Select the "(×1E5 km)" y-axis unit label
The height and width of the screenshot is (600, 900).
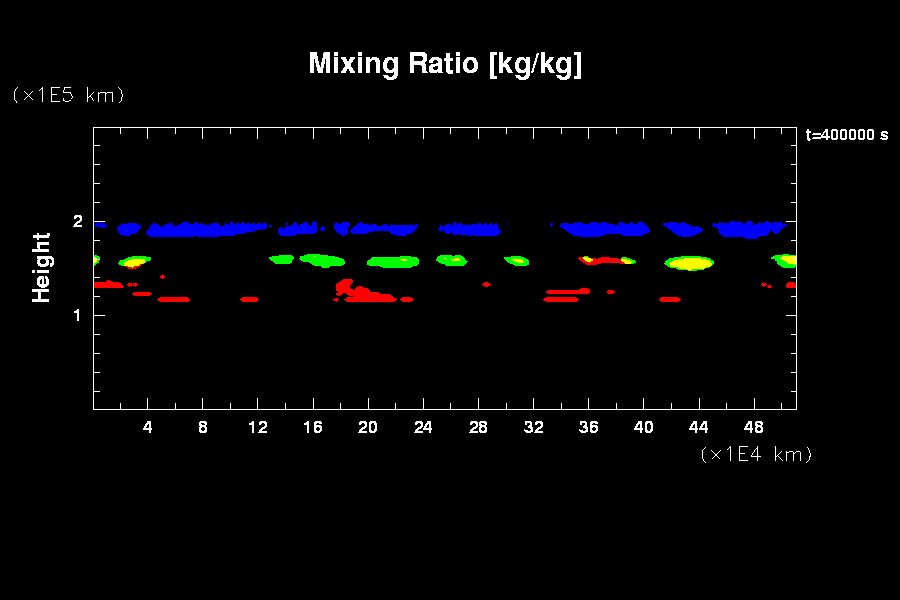(x=68, y=95)
